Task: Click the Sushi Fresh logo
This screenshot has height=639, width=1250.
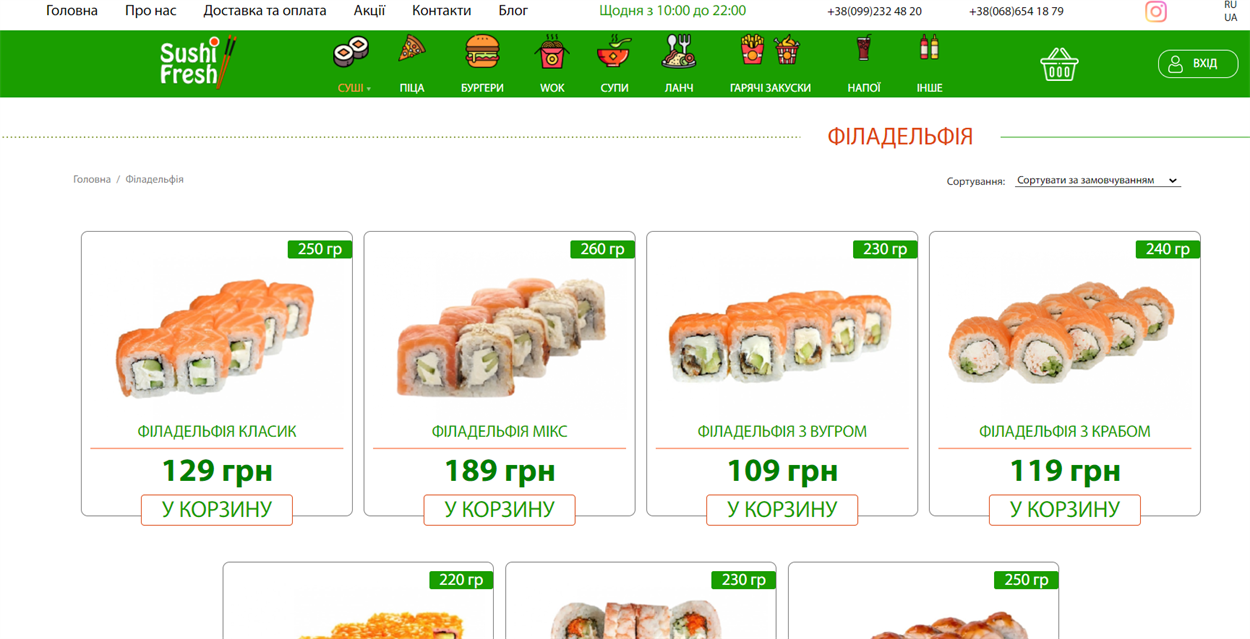Action: pos(197,63)
